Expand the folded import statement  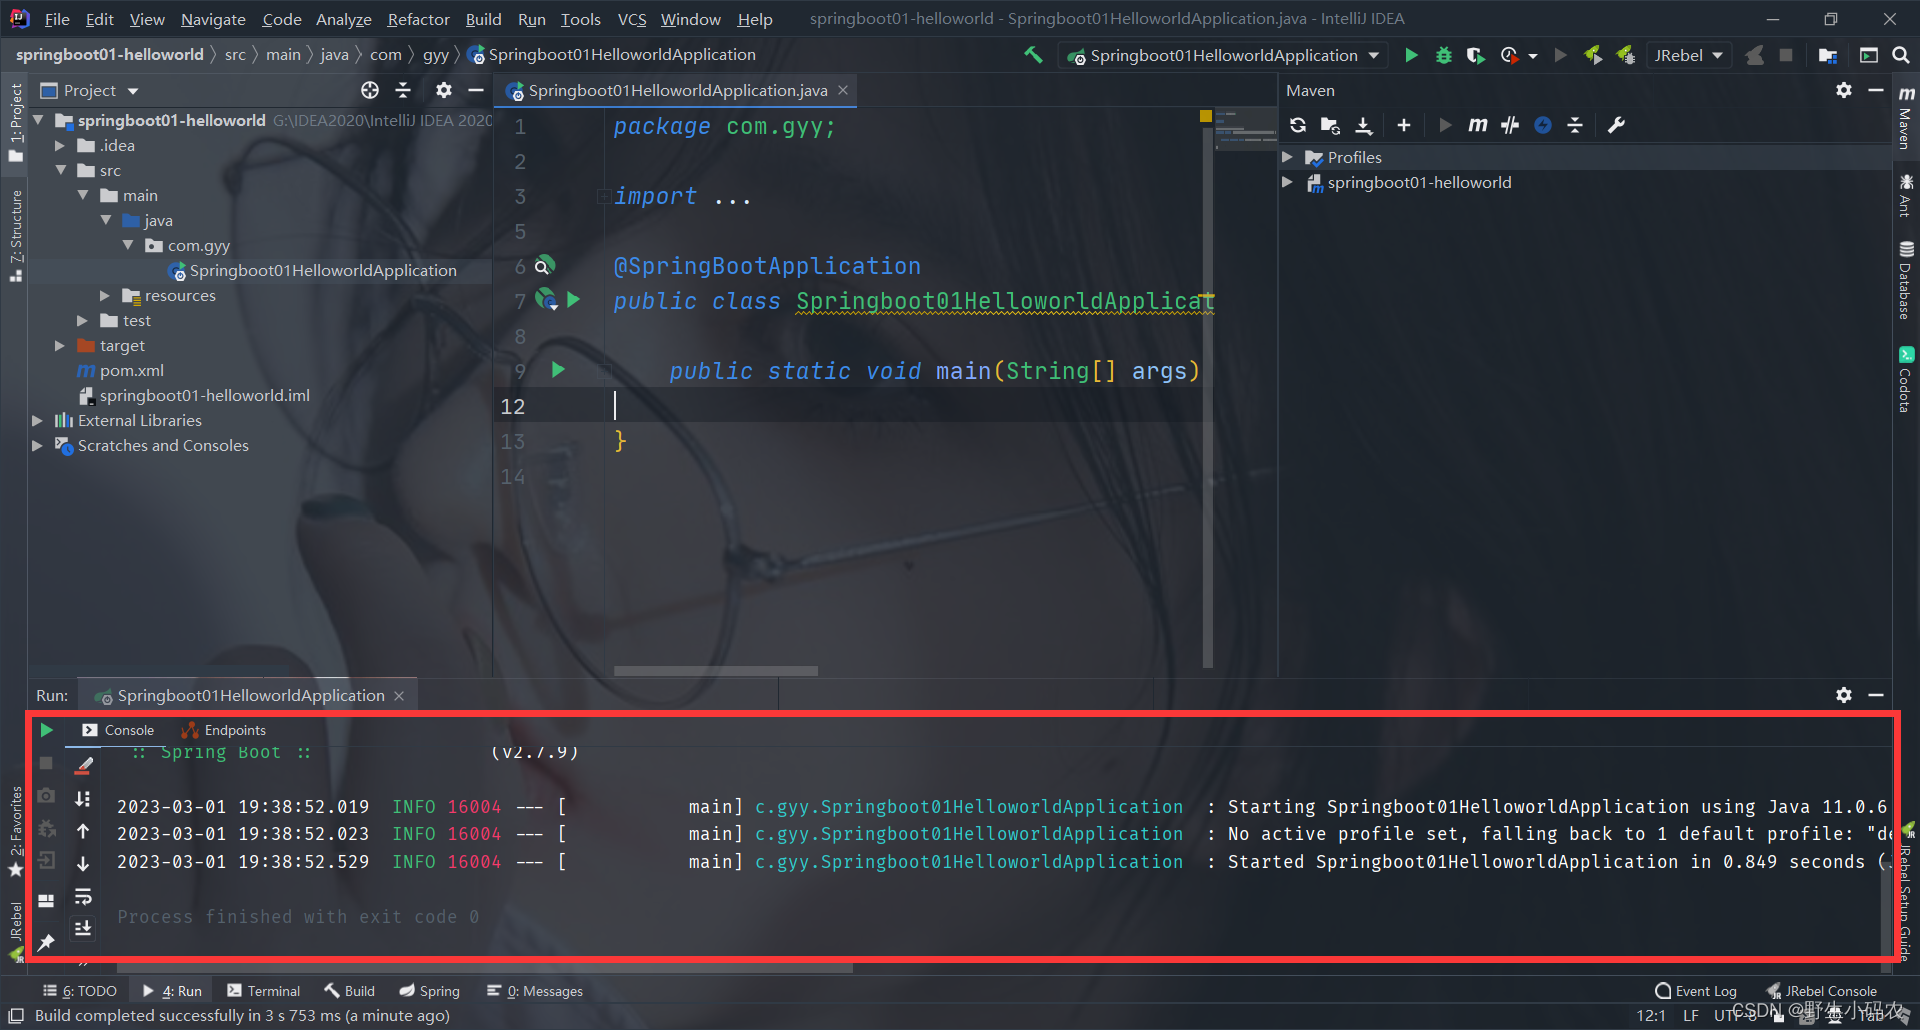[603, 196]
